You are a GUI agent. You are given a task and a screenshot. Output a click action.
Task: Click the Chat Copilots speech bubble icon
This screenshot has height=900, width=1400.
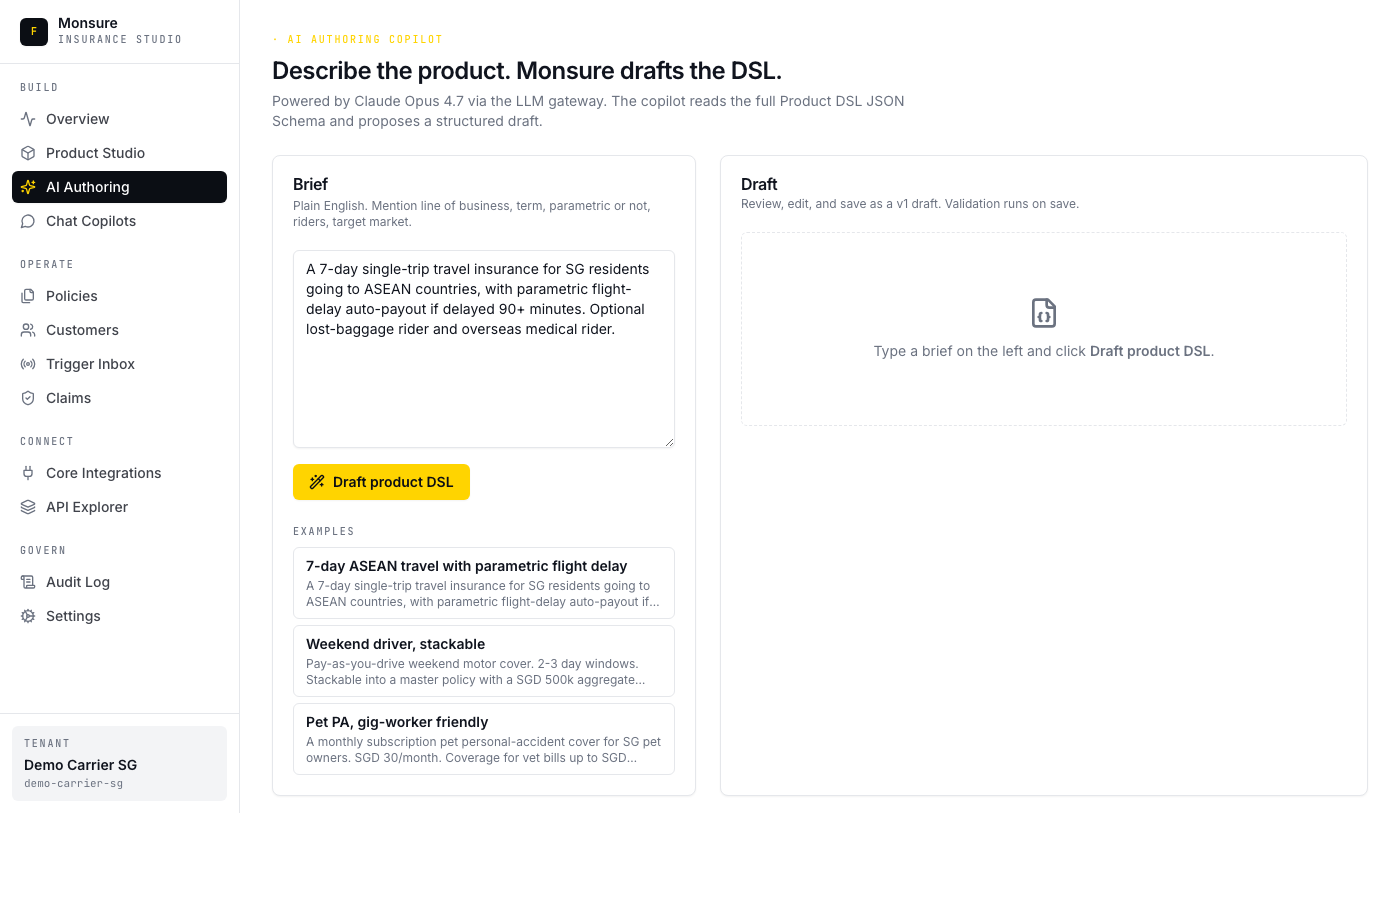pos(28,221)
